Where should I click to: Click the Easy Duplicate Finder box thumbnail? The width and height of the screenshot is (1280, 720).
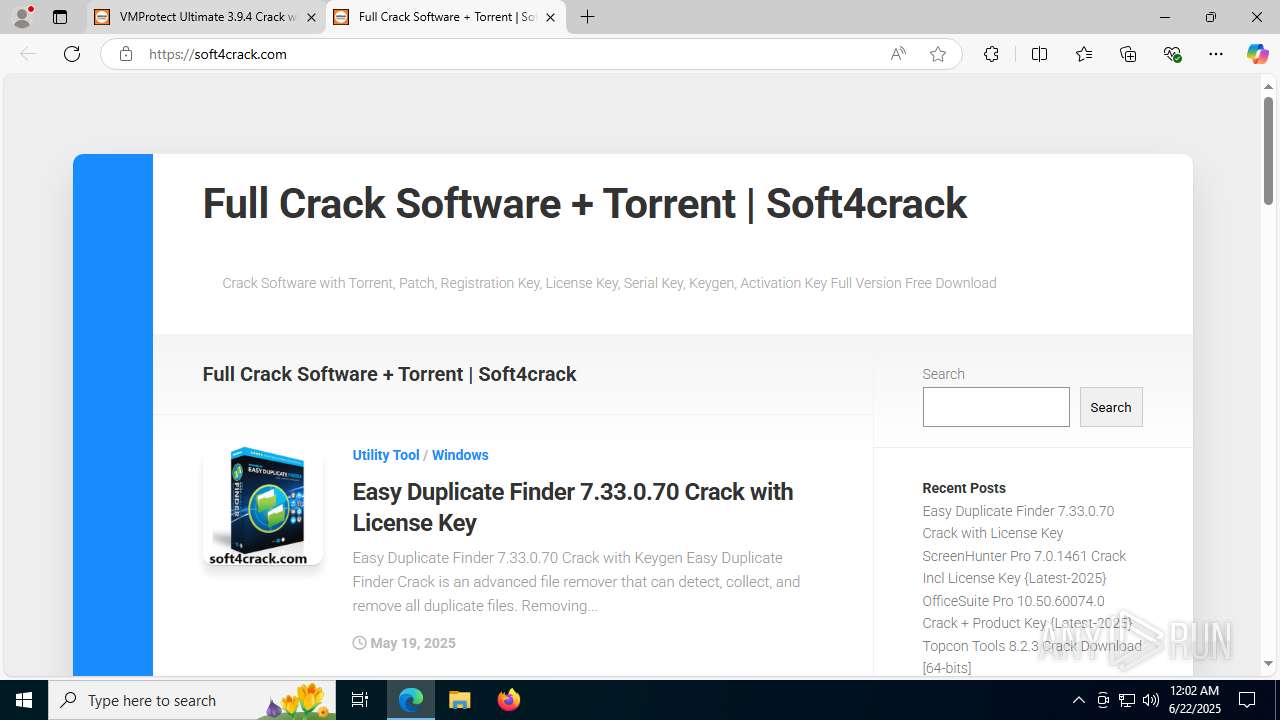click(x=263, y=506)
